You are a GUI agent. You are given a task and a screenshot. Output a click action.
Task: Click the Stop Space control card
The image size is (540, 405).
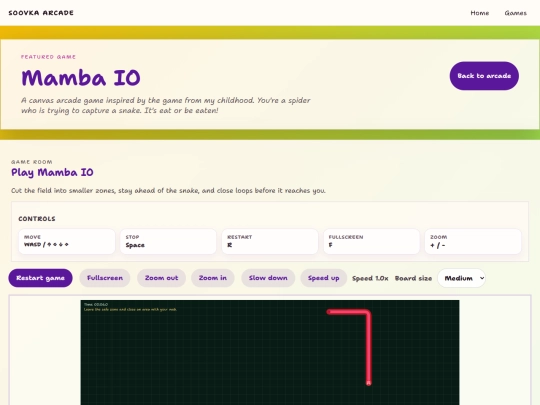coord(168,241)
